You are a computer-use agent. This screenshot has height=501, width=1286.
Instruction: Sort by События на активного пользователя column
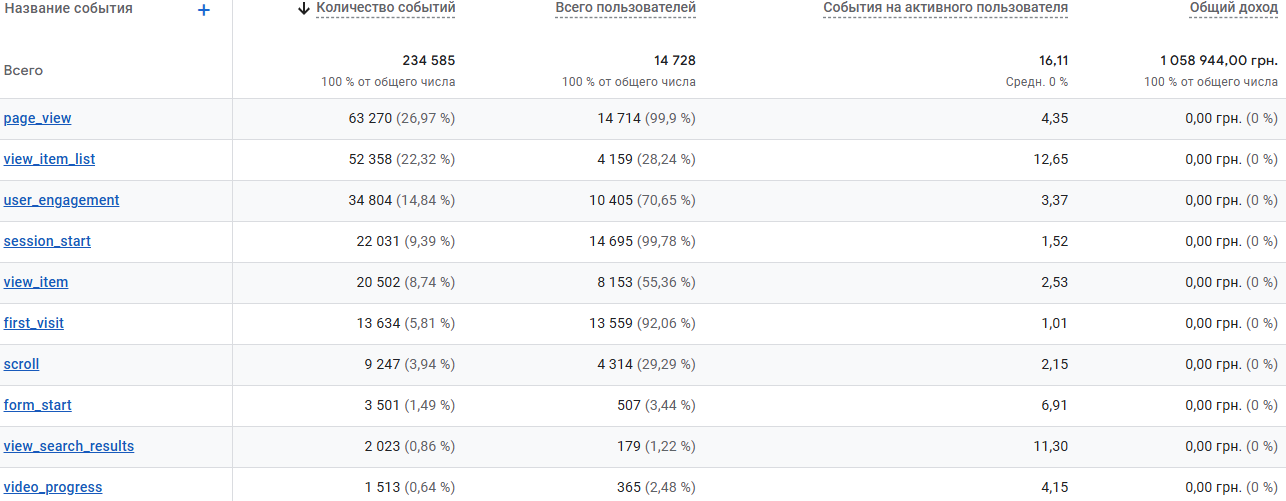945,8
